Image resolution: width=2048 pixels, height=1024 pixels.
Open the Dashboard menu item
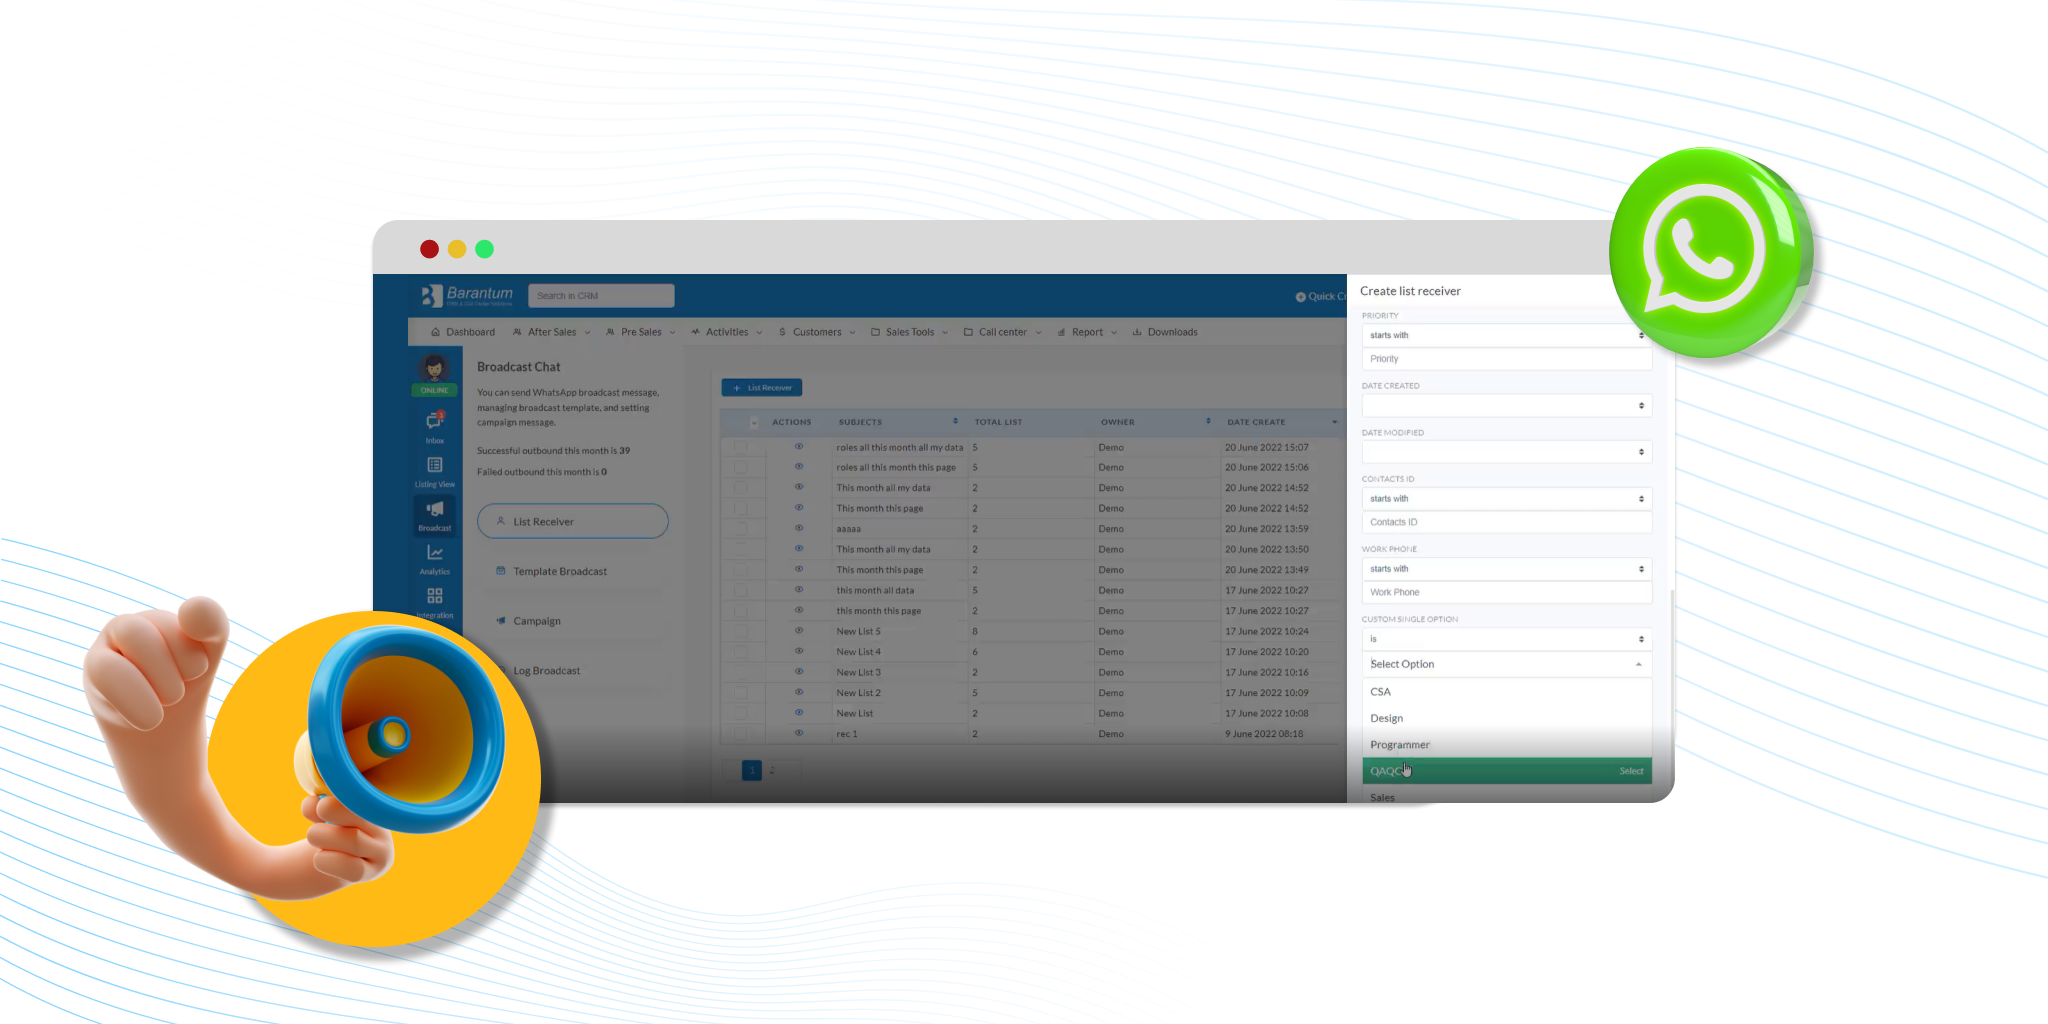pos(462,332)
